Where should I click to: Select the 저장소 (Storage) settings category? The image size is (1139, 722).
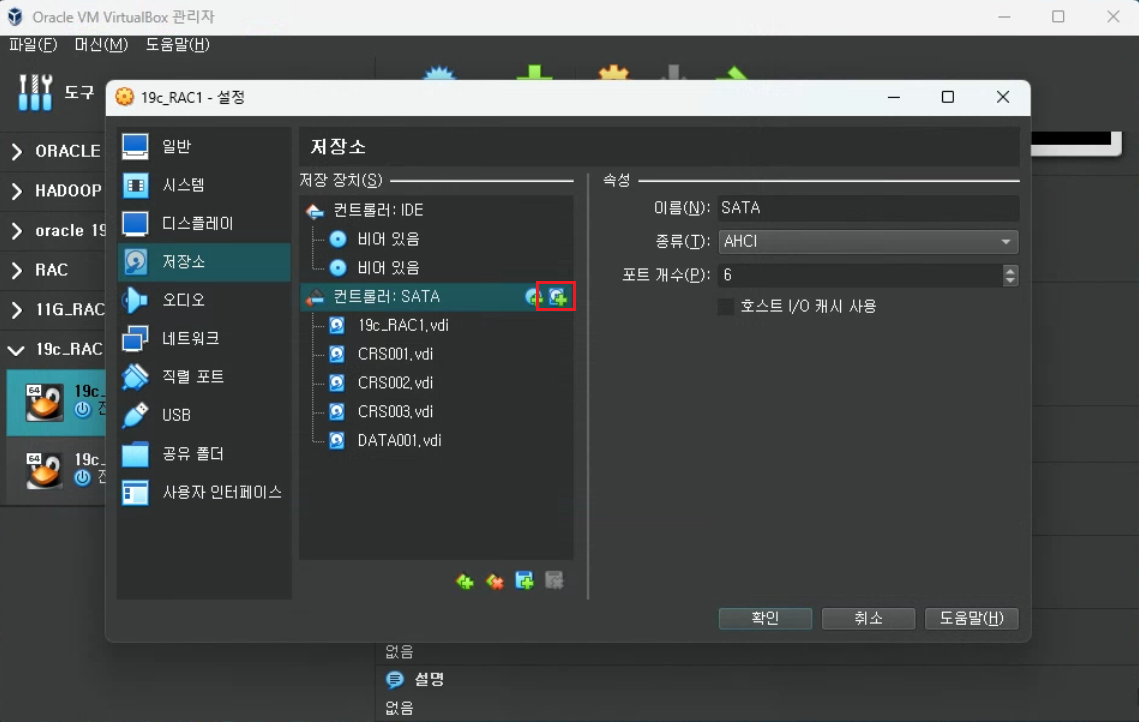[204, 261]
